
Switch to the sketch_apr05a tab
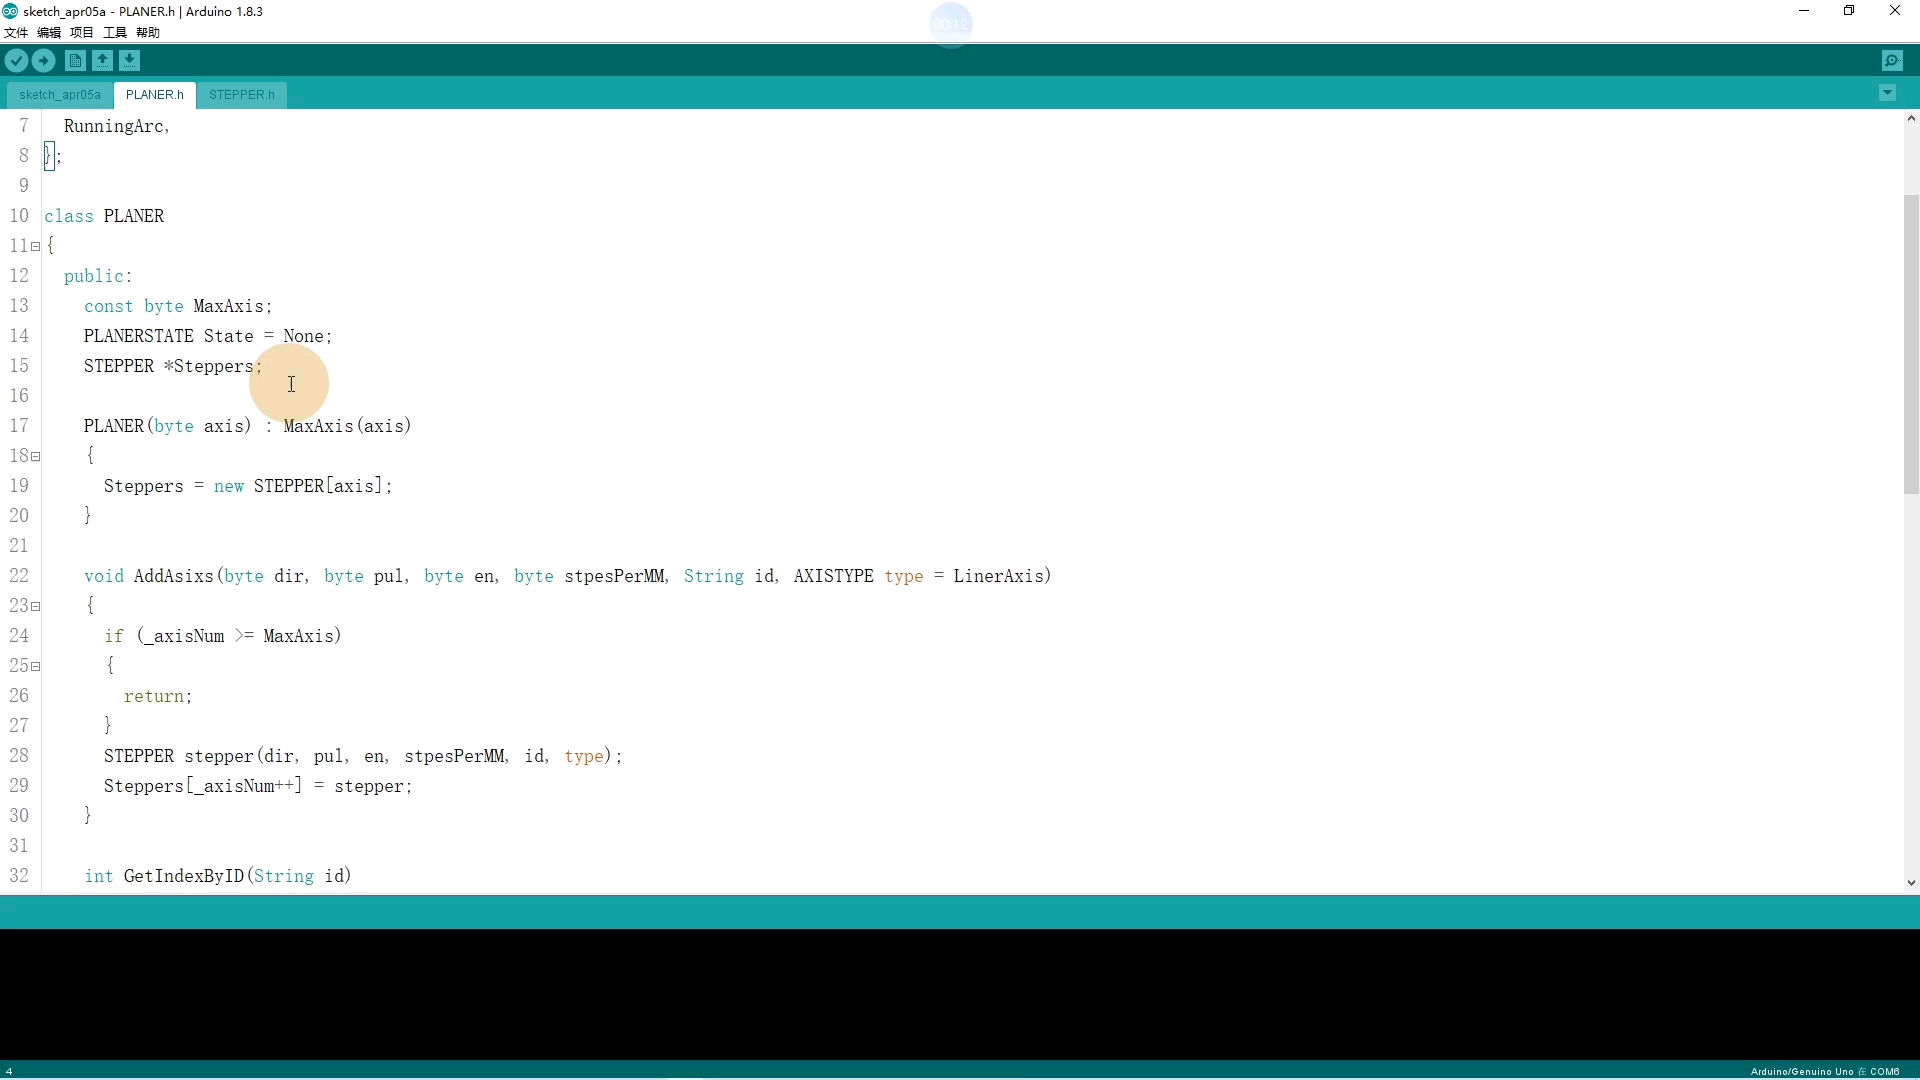point(60,95)
